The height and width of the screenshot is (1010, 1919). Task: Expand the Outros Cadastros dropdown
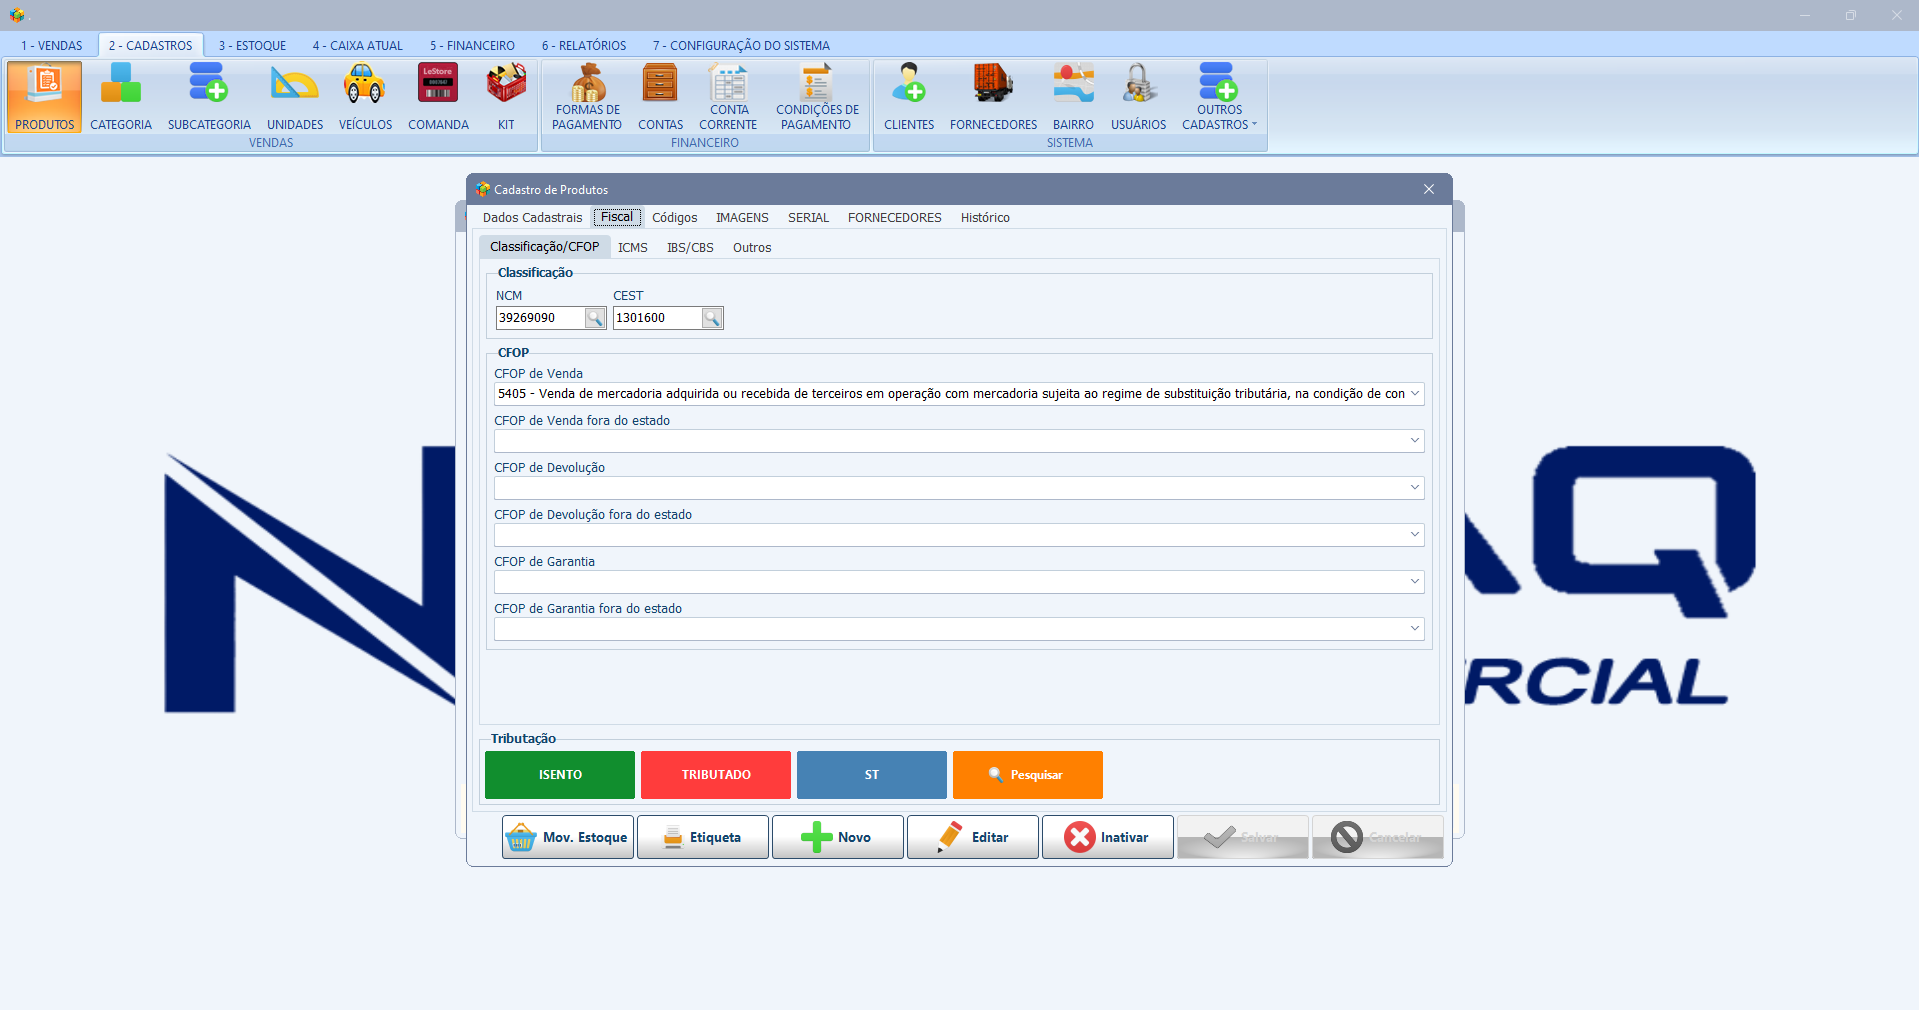point(1219,97)
